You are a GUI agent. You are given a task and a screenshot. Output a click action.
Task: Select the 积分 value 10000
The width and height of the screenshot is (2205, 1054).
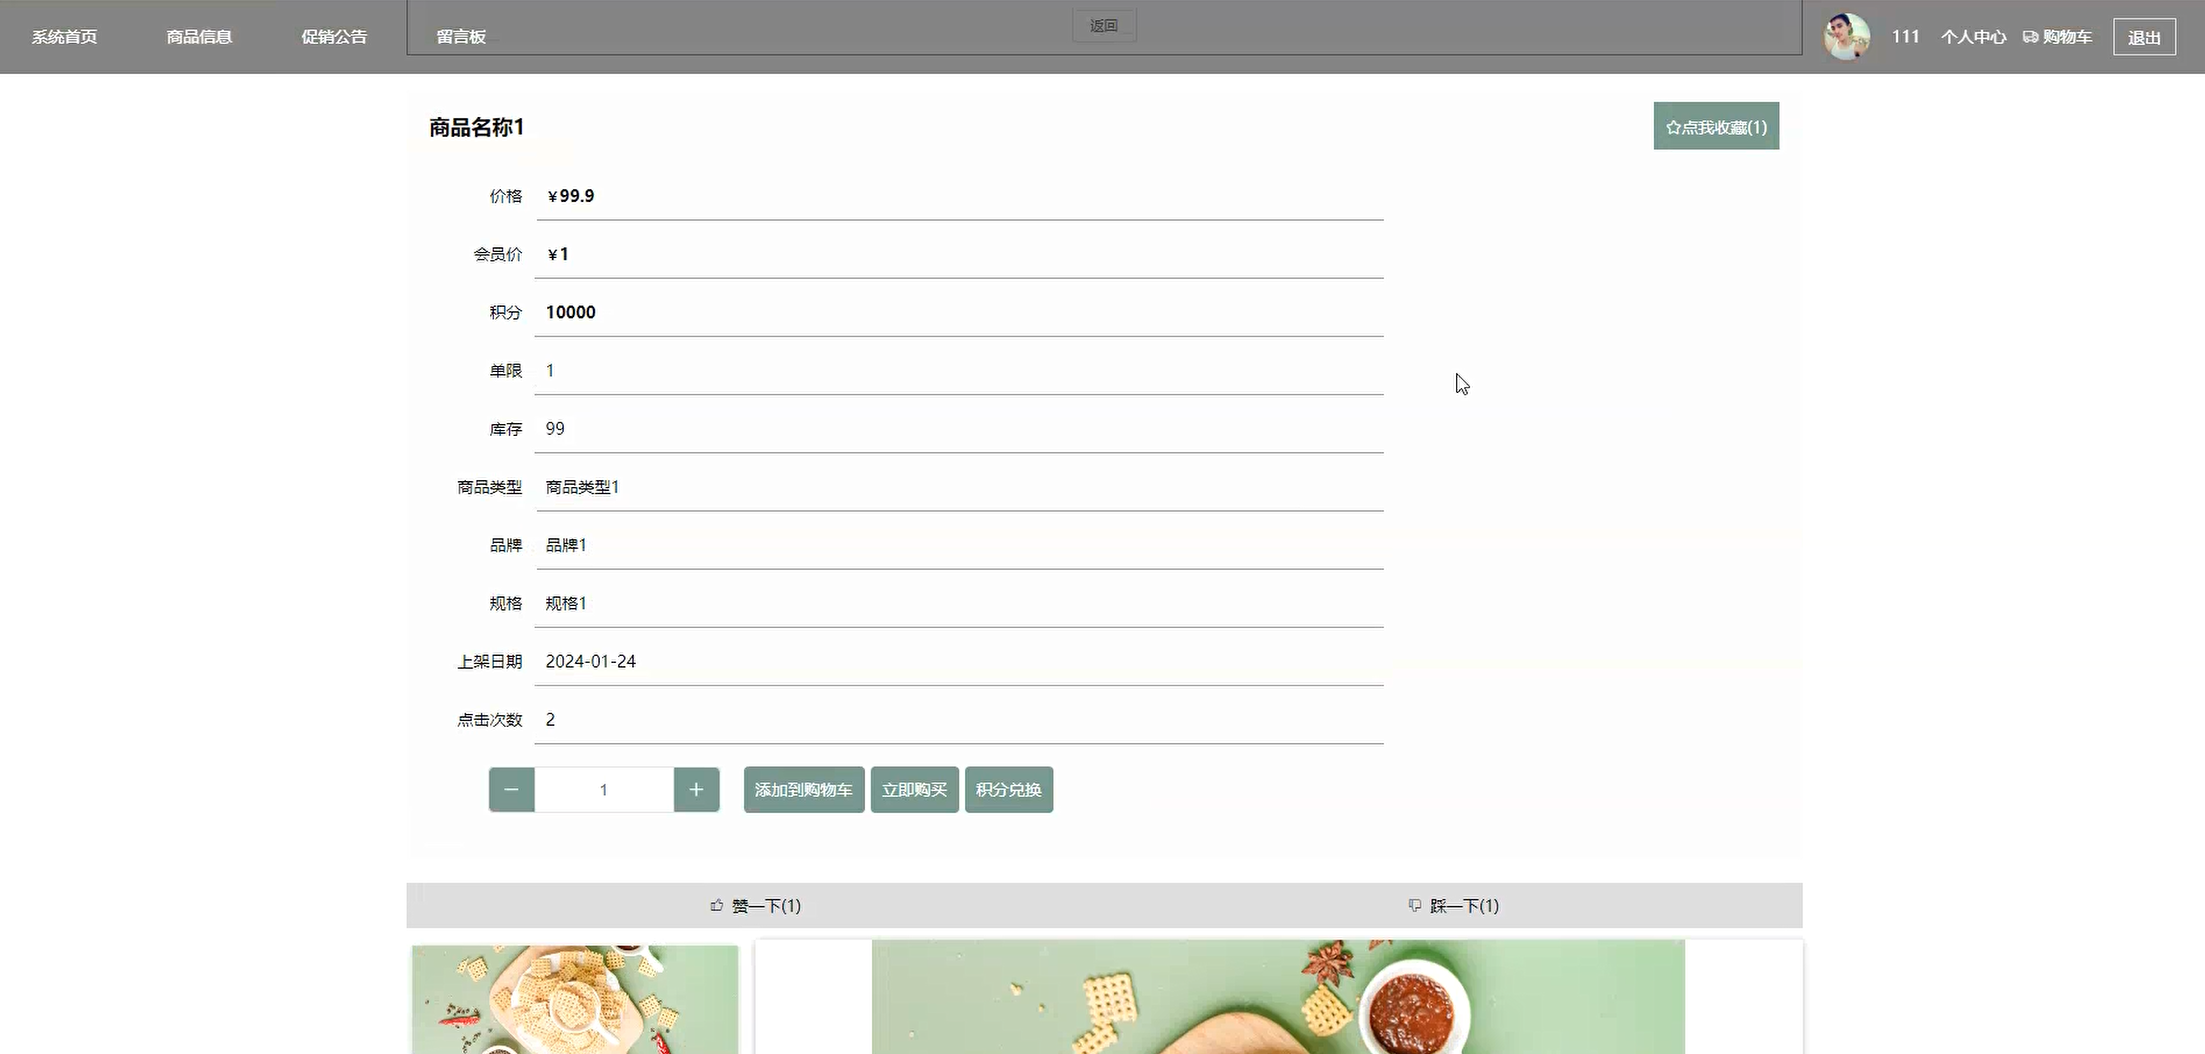(570, 312)
